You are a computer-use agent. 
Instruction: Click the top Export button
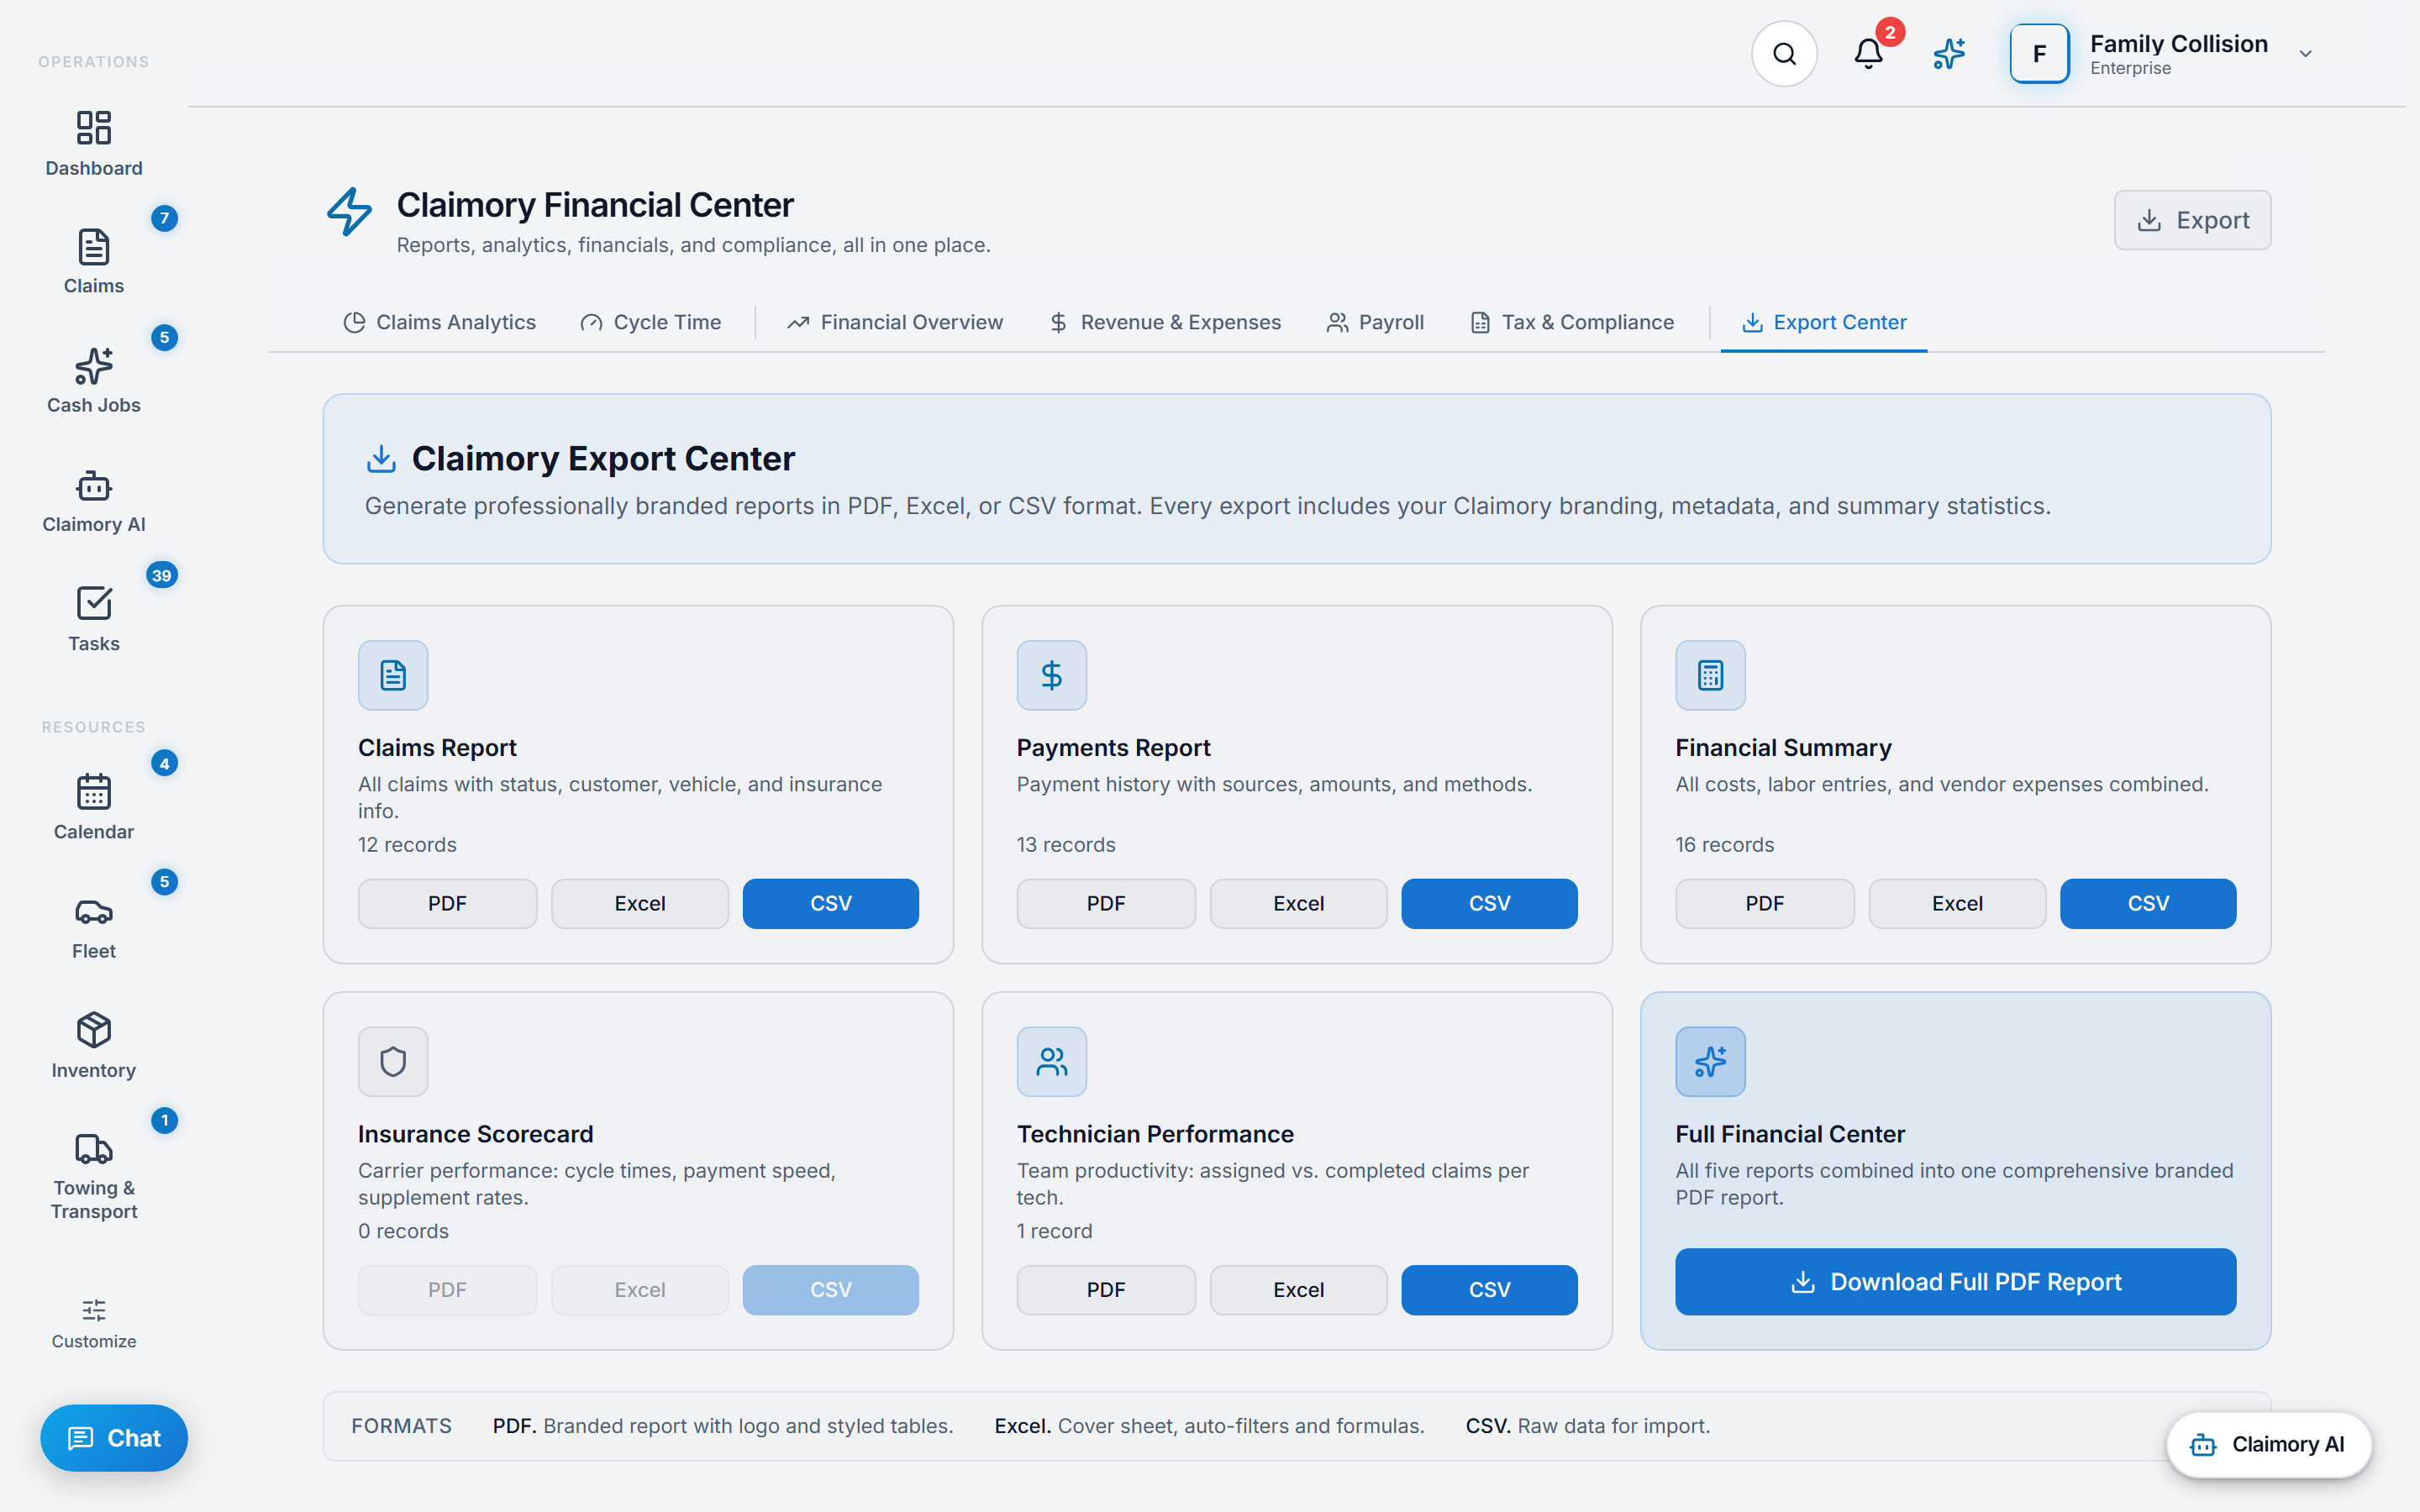[2192, 220]
